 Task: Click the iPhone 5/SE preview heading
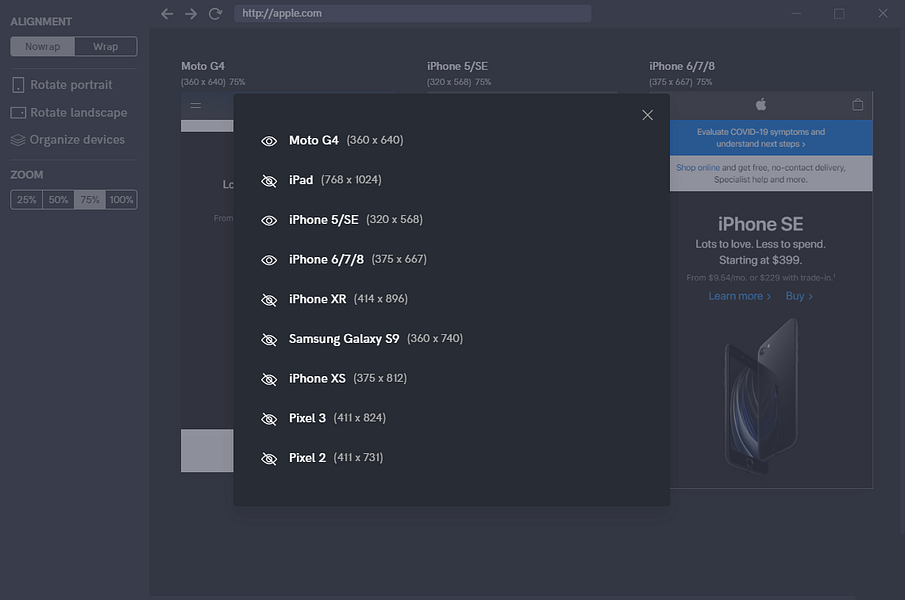click(x=458, y=66)
